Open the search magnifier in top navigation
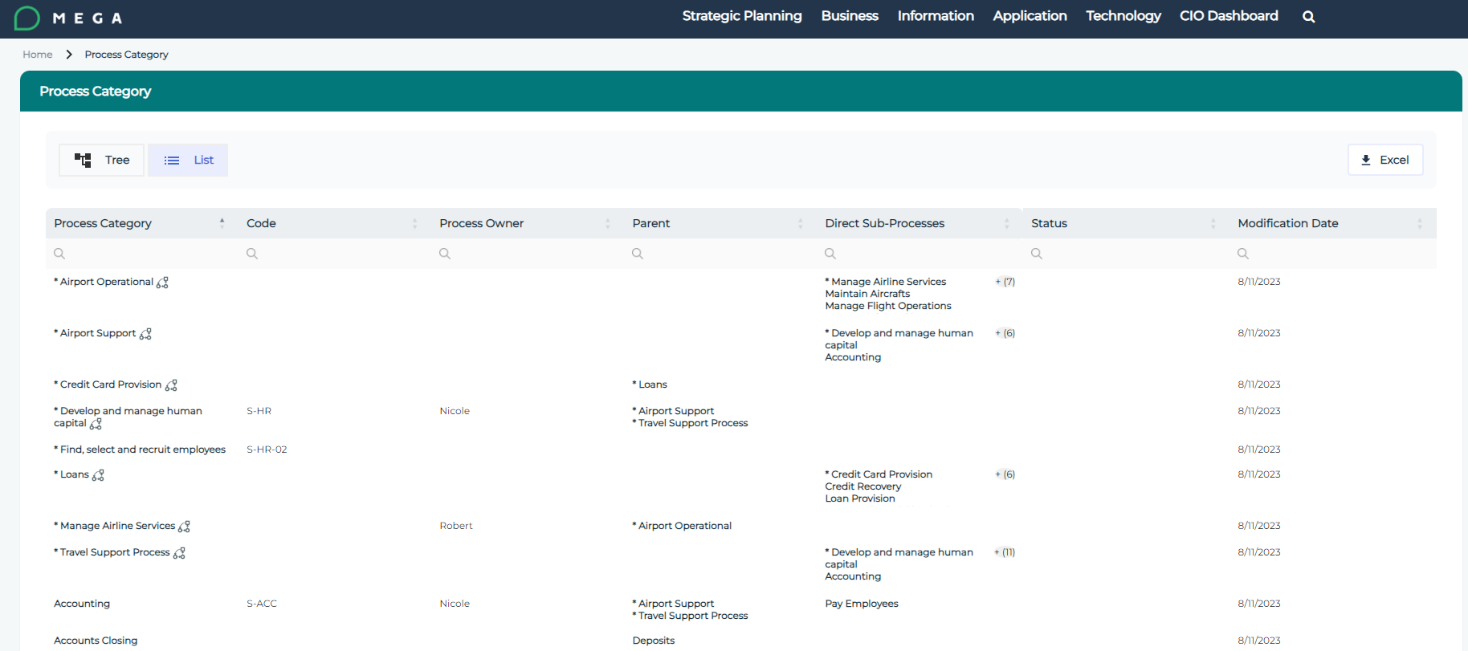1468x651 pixels. click(1308, 17)
